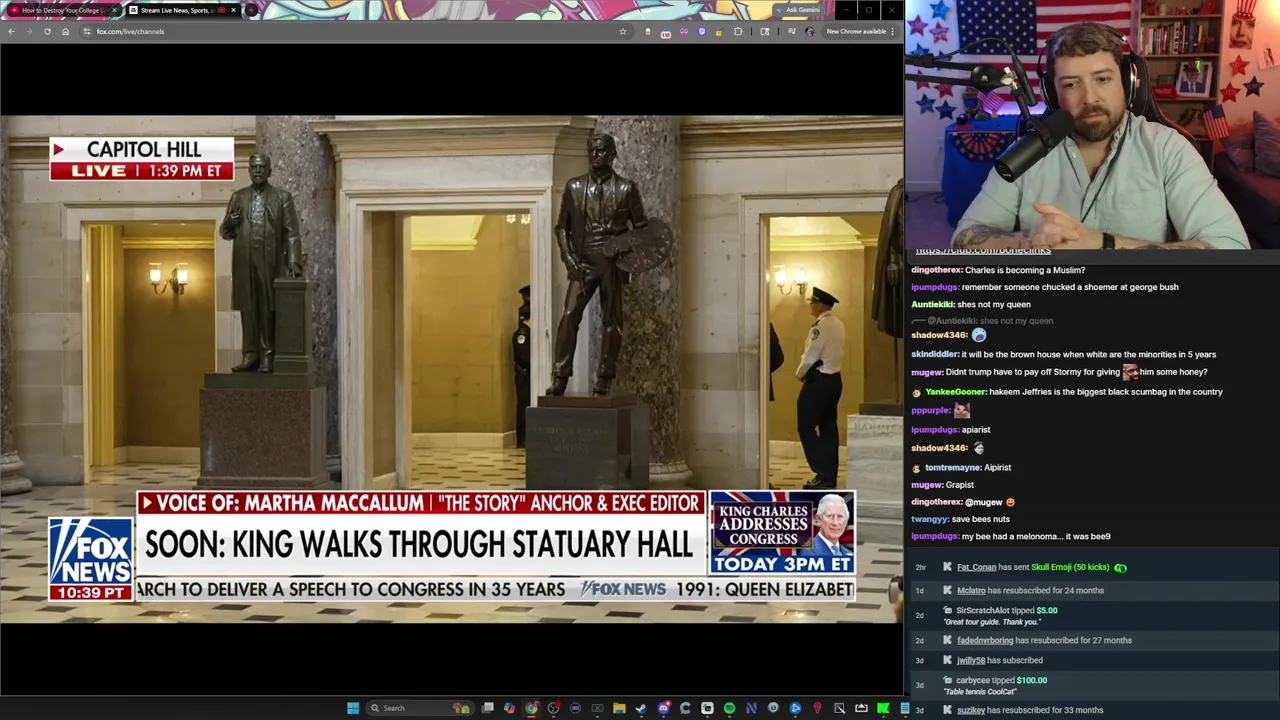
Task: Reload the fox.com page
Action: click(x=47, y=31)
